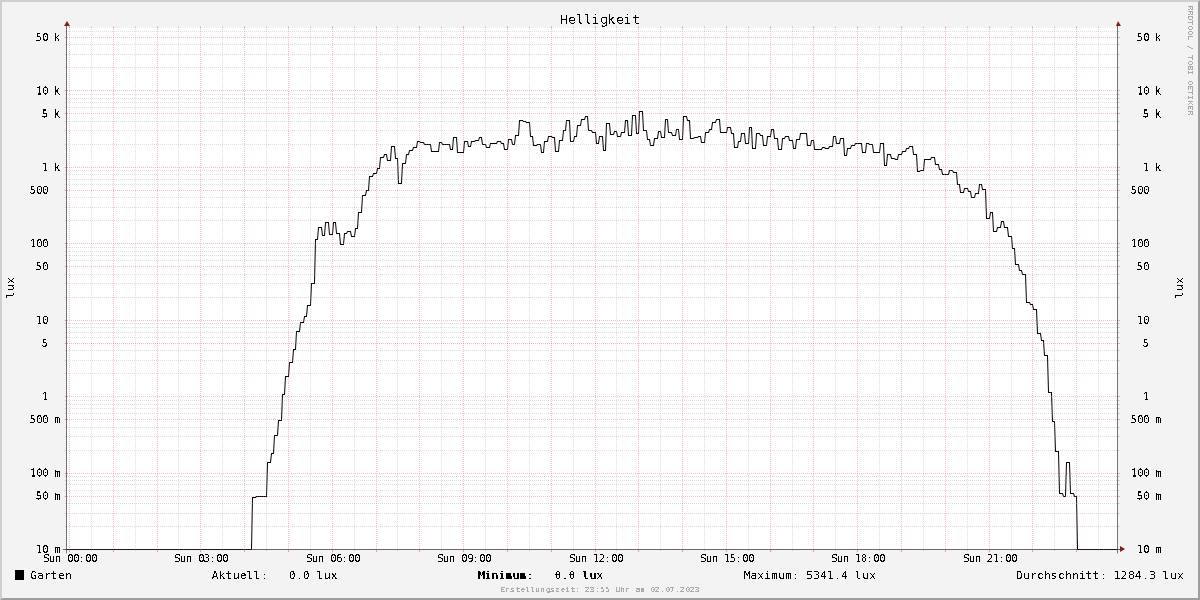1200x600 pixels.
Task: Select the "10 m" label on right axis
Action: coord(1148,550)
